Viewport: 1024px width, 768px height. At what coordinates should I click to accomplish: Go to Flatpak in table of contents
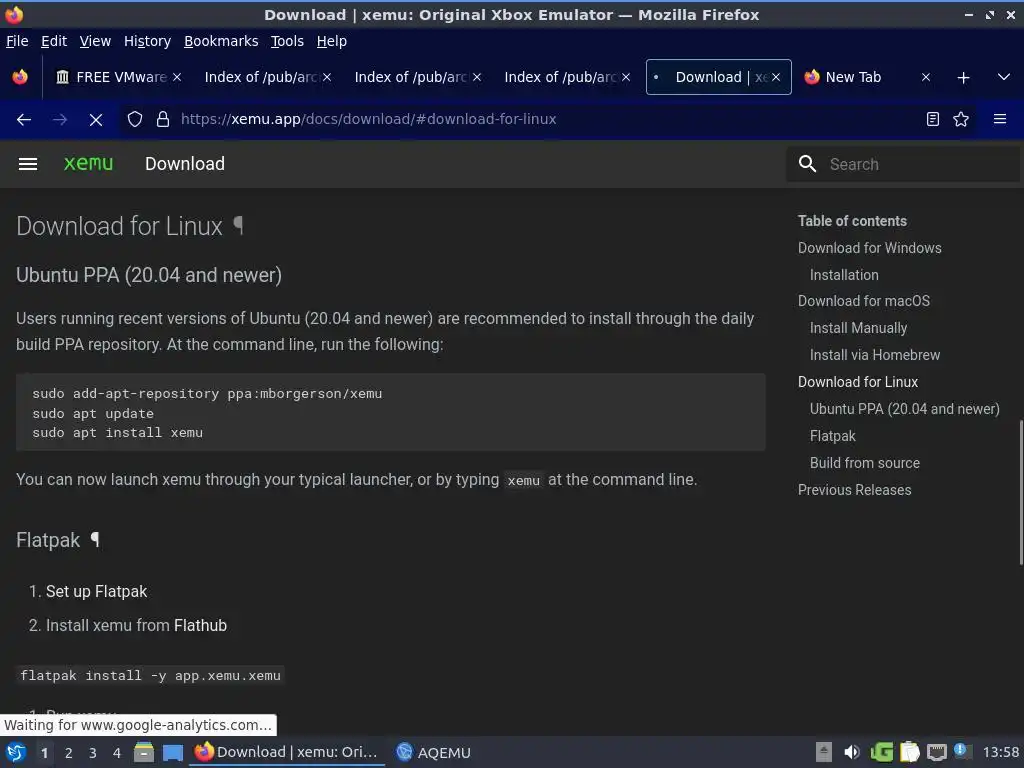pos(832,436)
